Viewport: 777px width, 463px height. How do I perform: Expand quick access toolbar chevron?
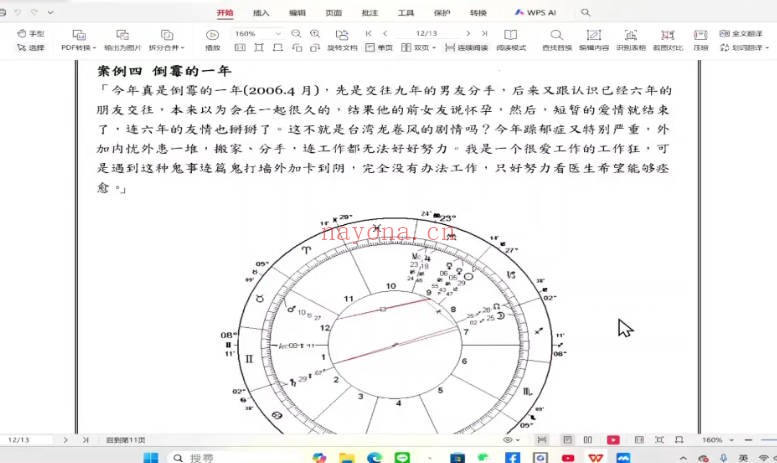pyautogui.click(x=51, y=12)
